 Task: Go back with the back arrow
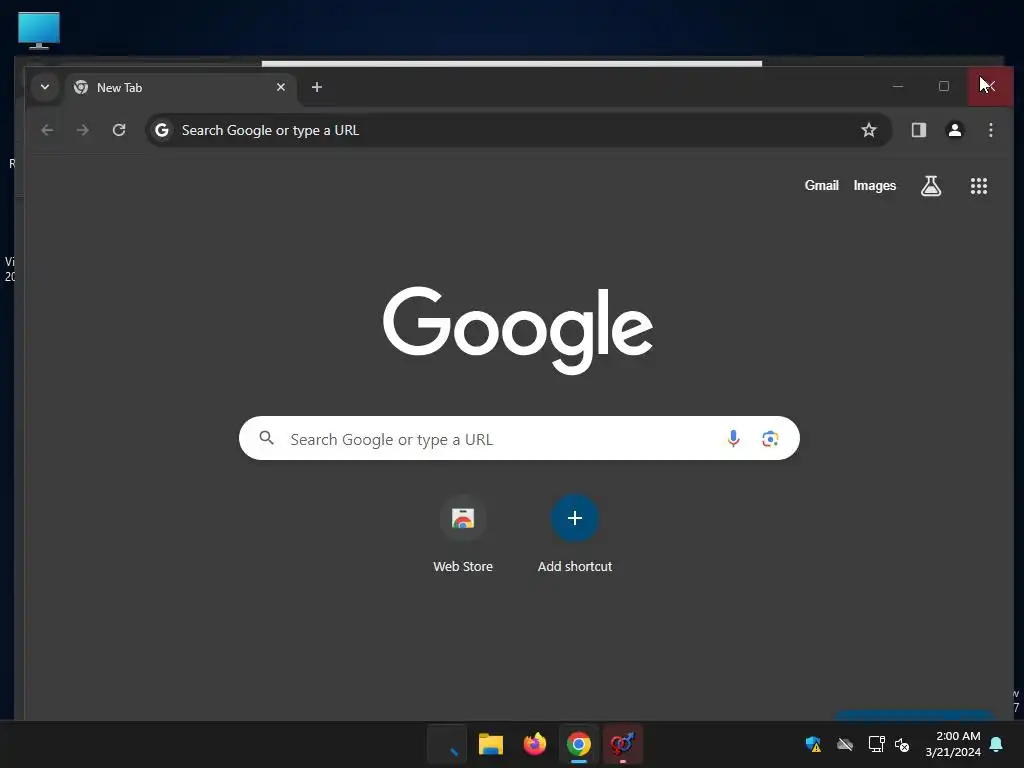[x=47, y=130]
